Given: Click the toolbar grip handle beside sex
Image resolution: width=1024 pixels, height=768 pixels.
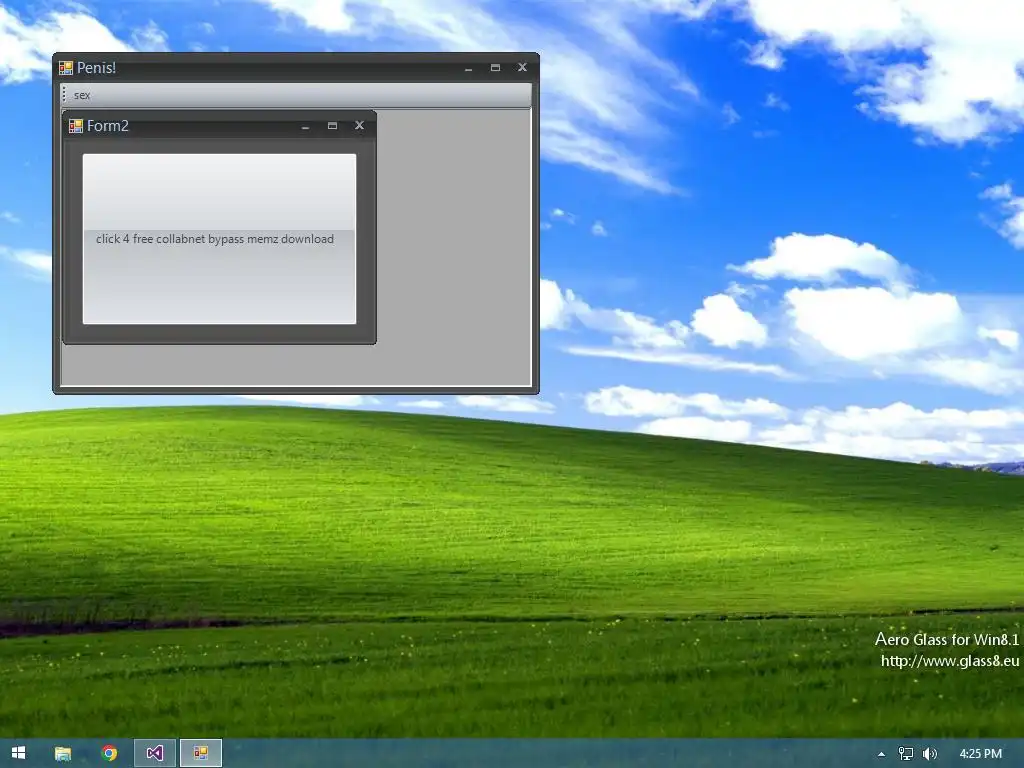Looking at the screenshot, I should tap(64, 95).
